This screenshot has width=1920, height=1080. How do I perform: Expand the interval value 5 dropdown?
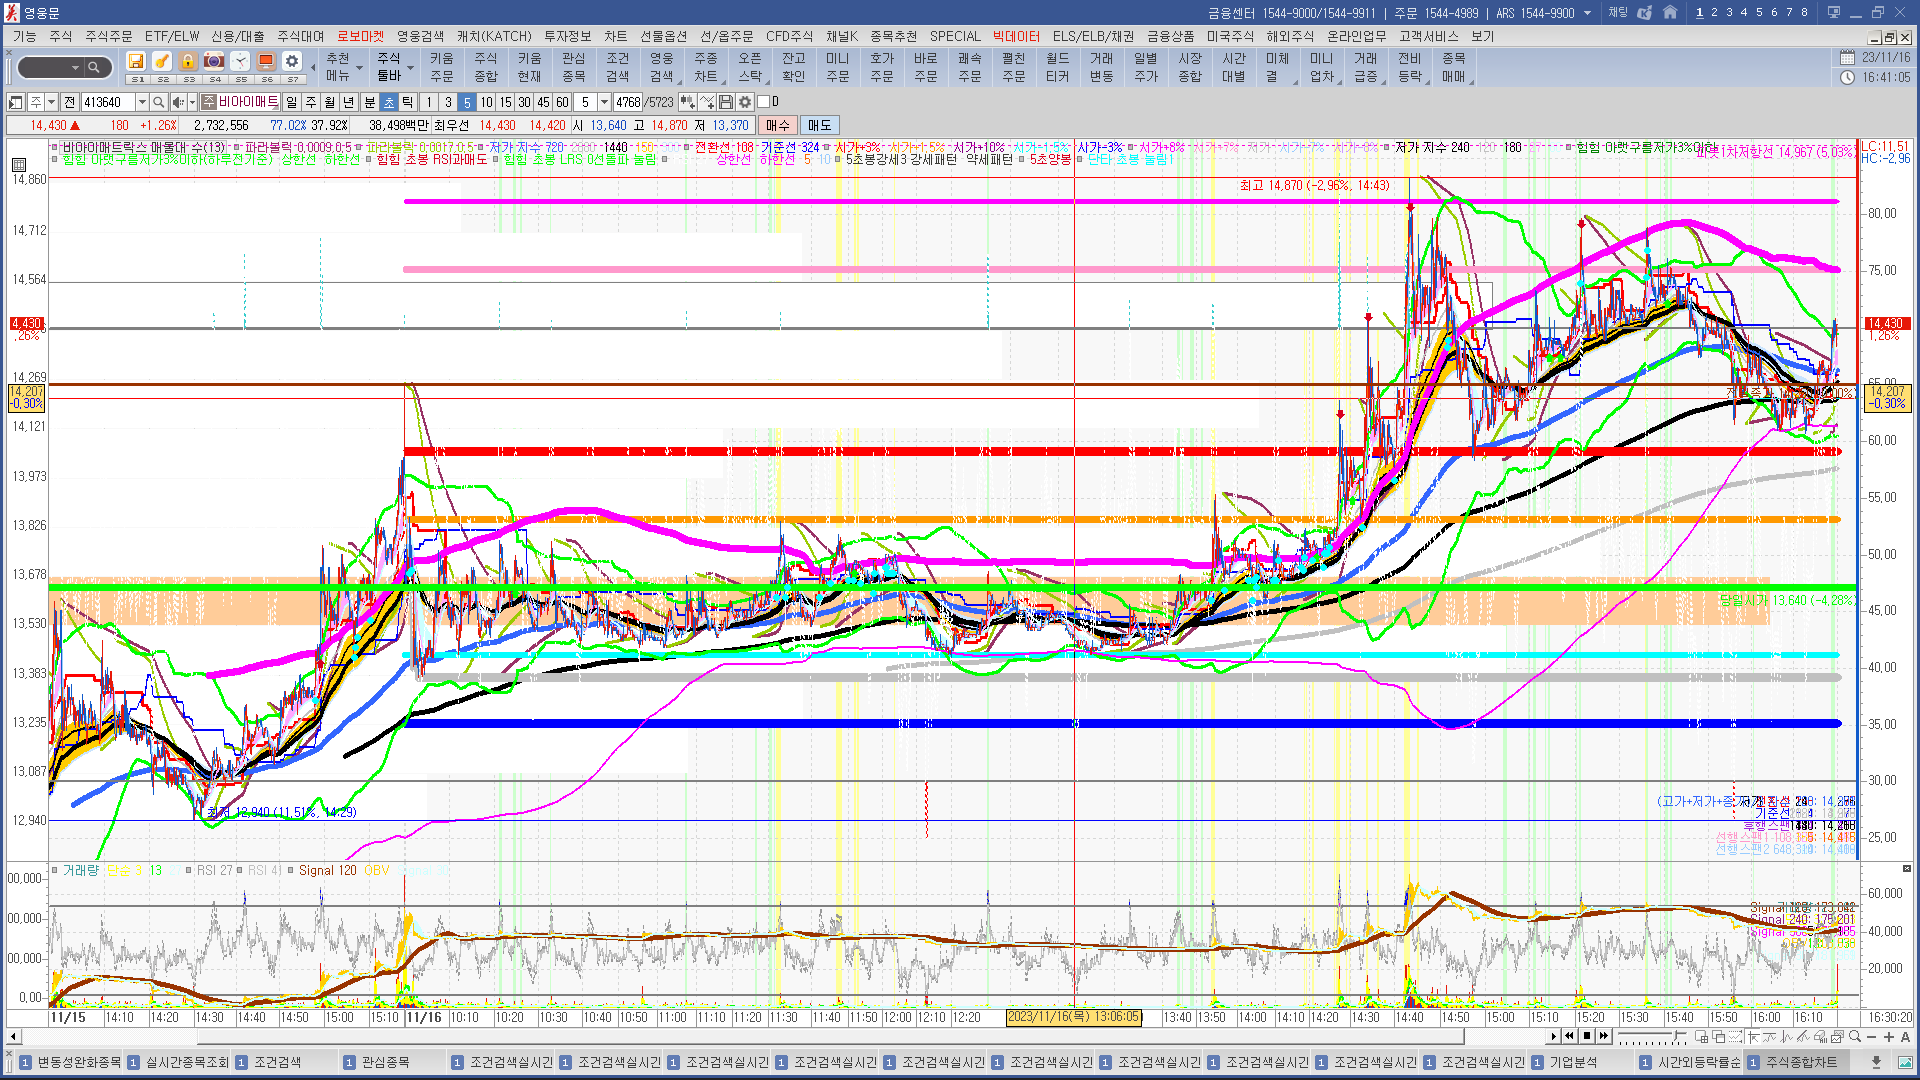click(604, 102)
